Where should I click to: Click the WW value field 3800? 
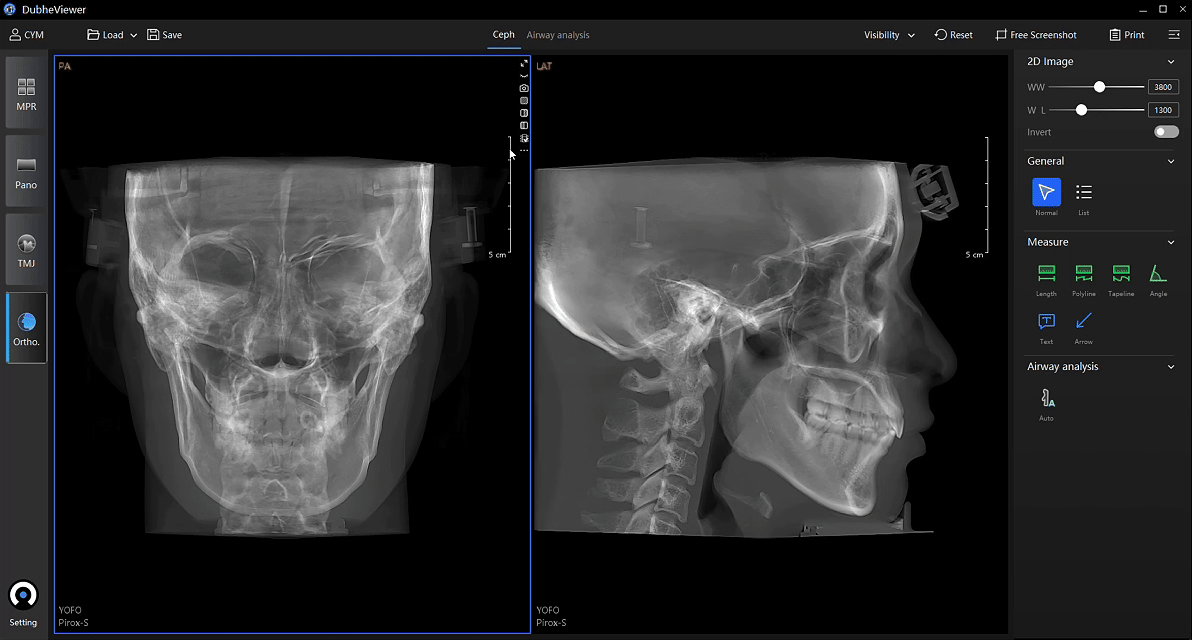(1163, 87)
